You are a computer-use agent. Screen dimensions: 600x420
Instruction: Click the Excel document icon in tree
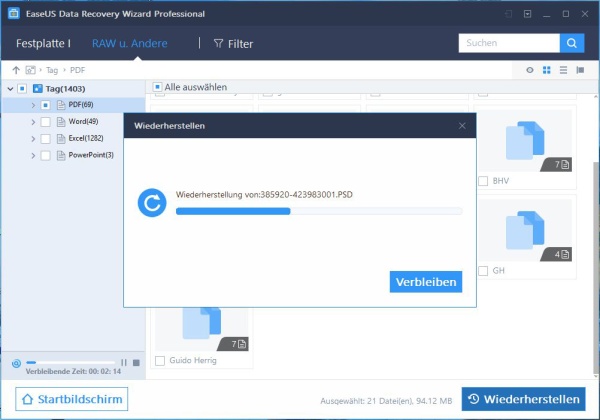point(61,138)
